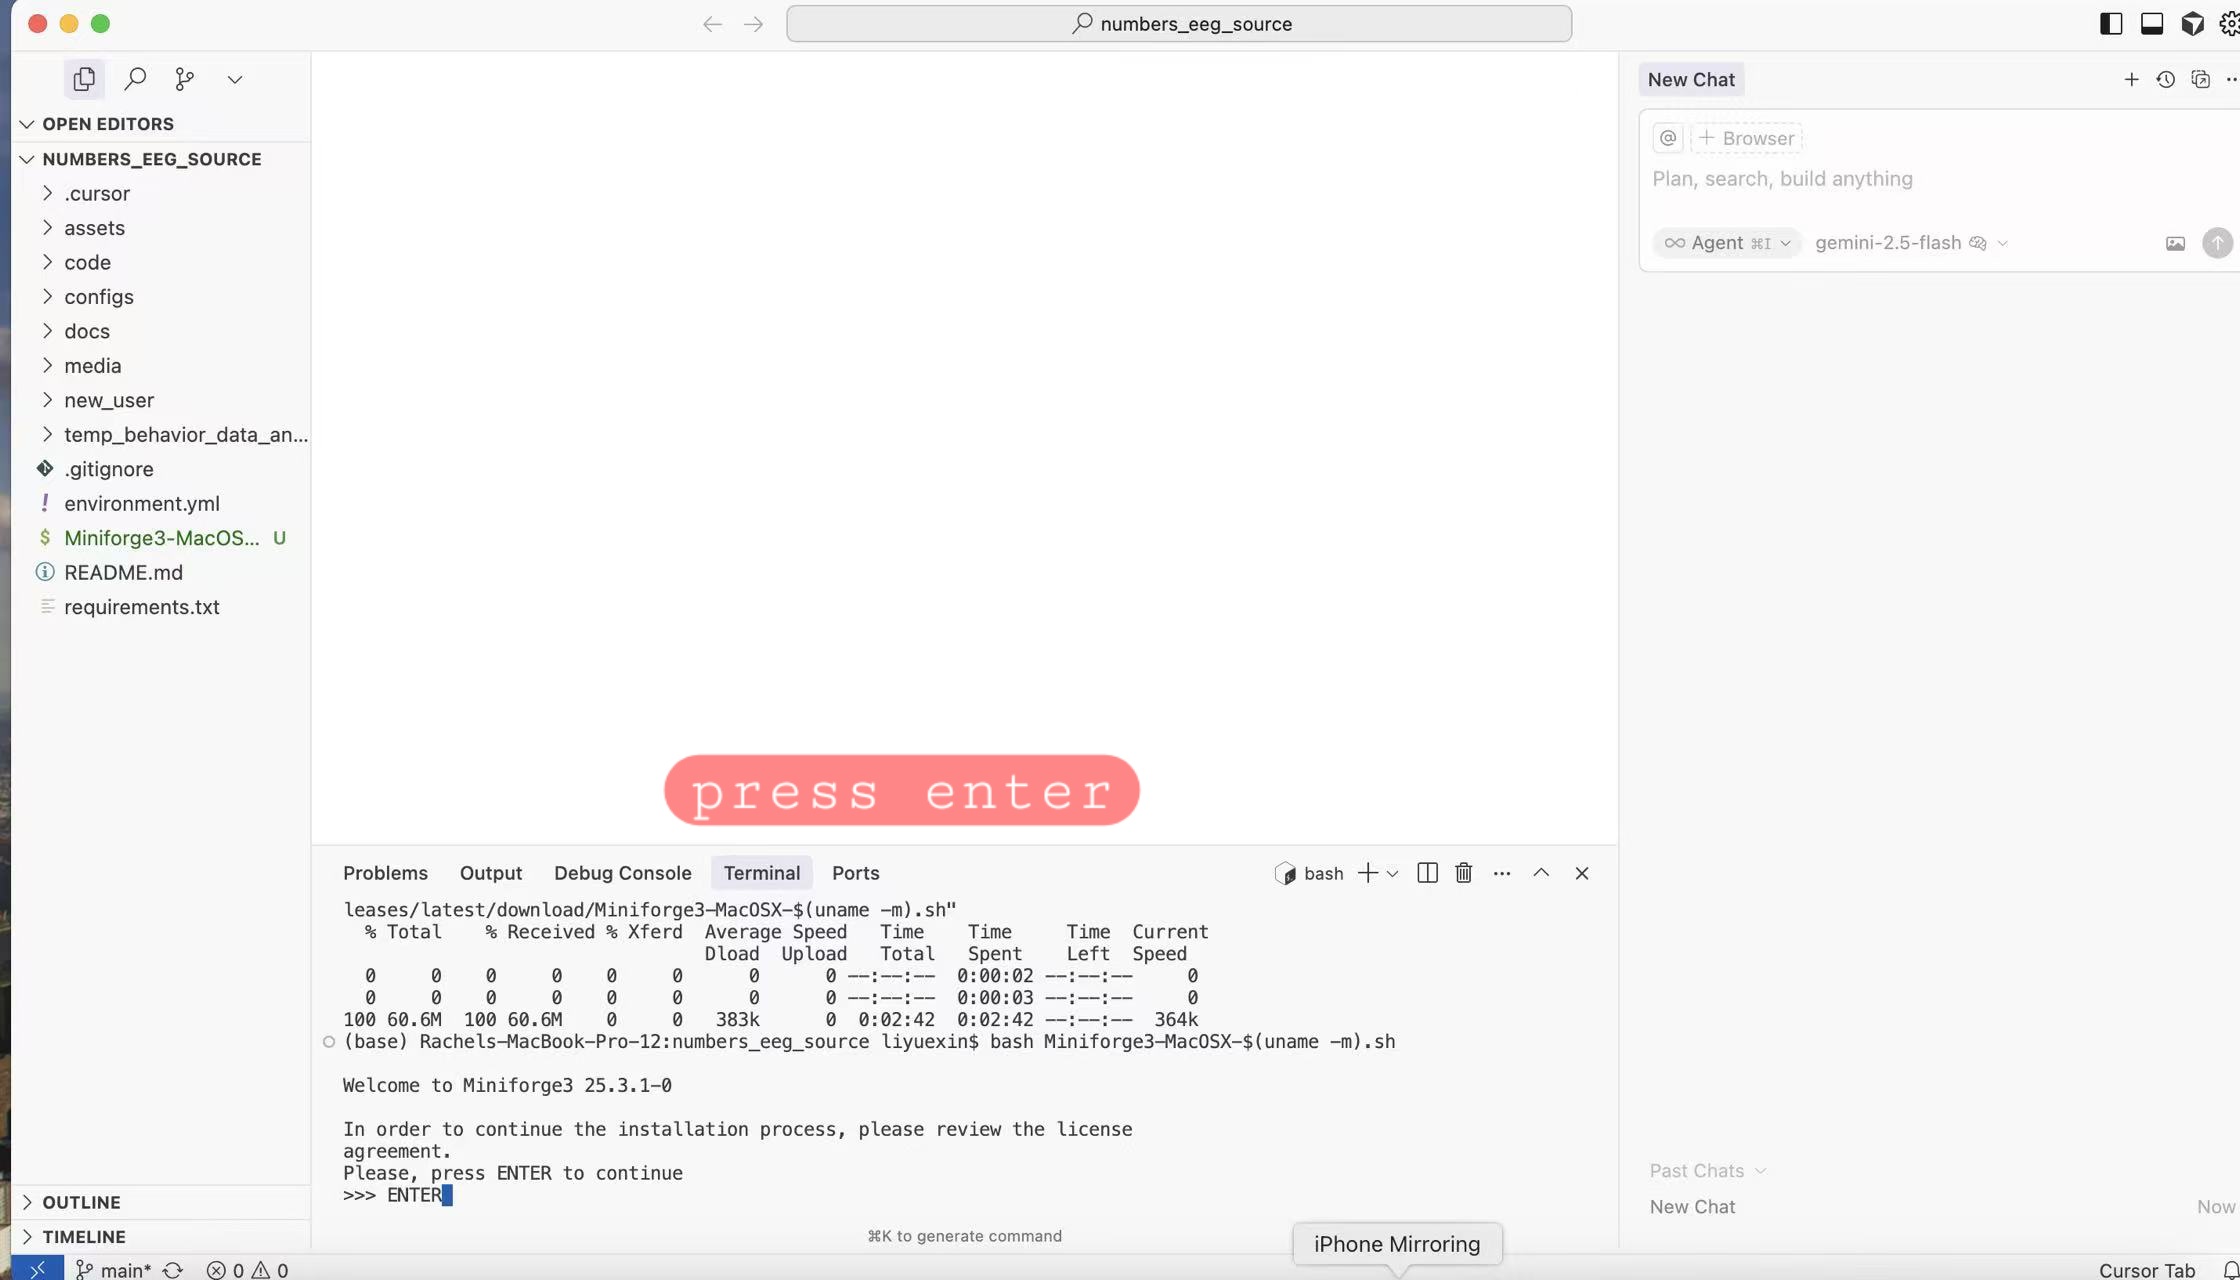Start a new chat with plus icon
Viewport: 2240px width, 1280px height.
(2131, 80)
